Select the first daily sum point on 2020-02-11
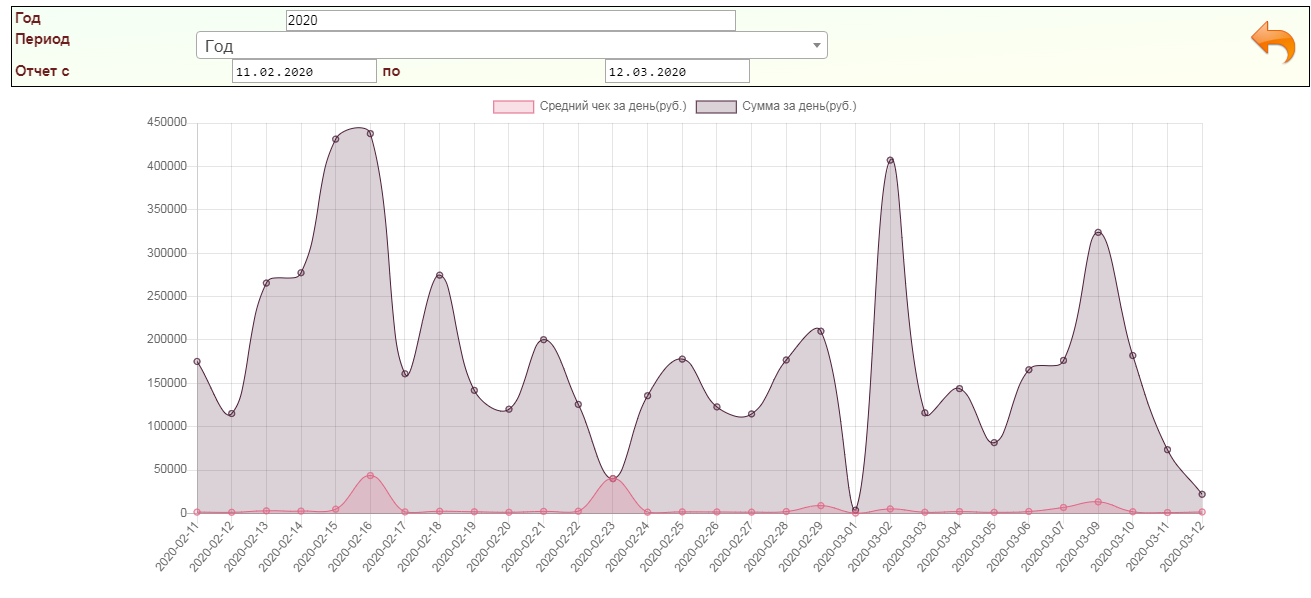Viewport: 1311px width, 598px height. click(x=197, y=362)
